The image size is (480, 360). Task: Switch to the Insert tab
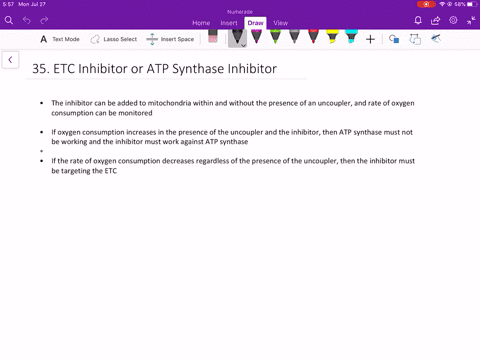pos(229,23)
